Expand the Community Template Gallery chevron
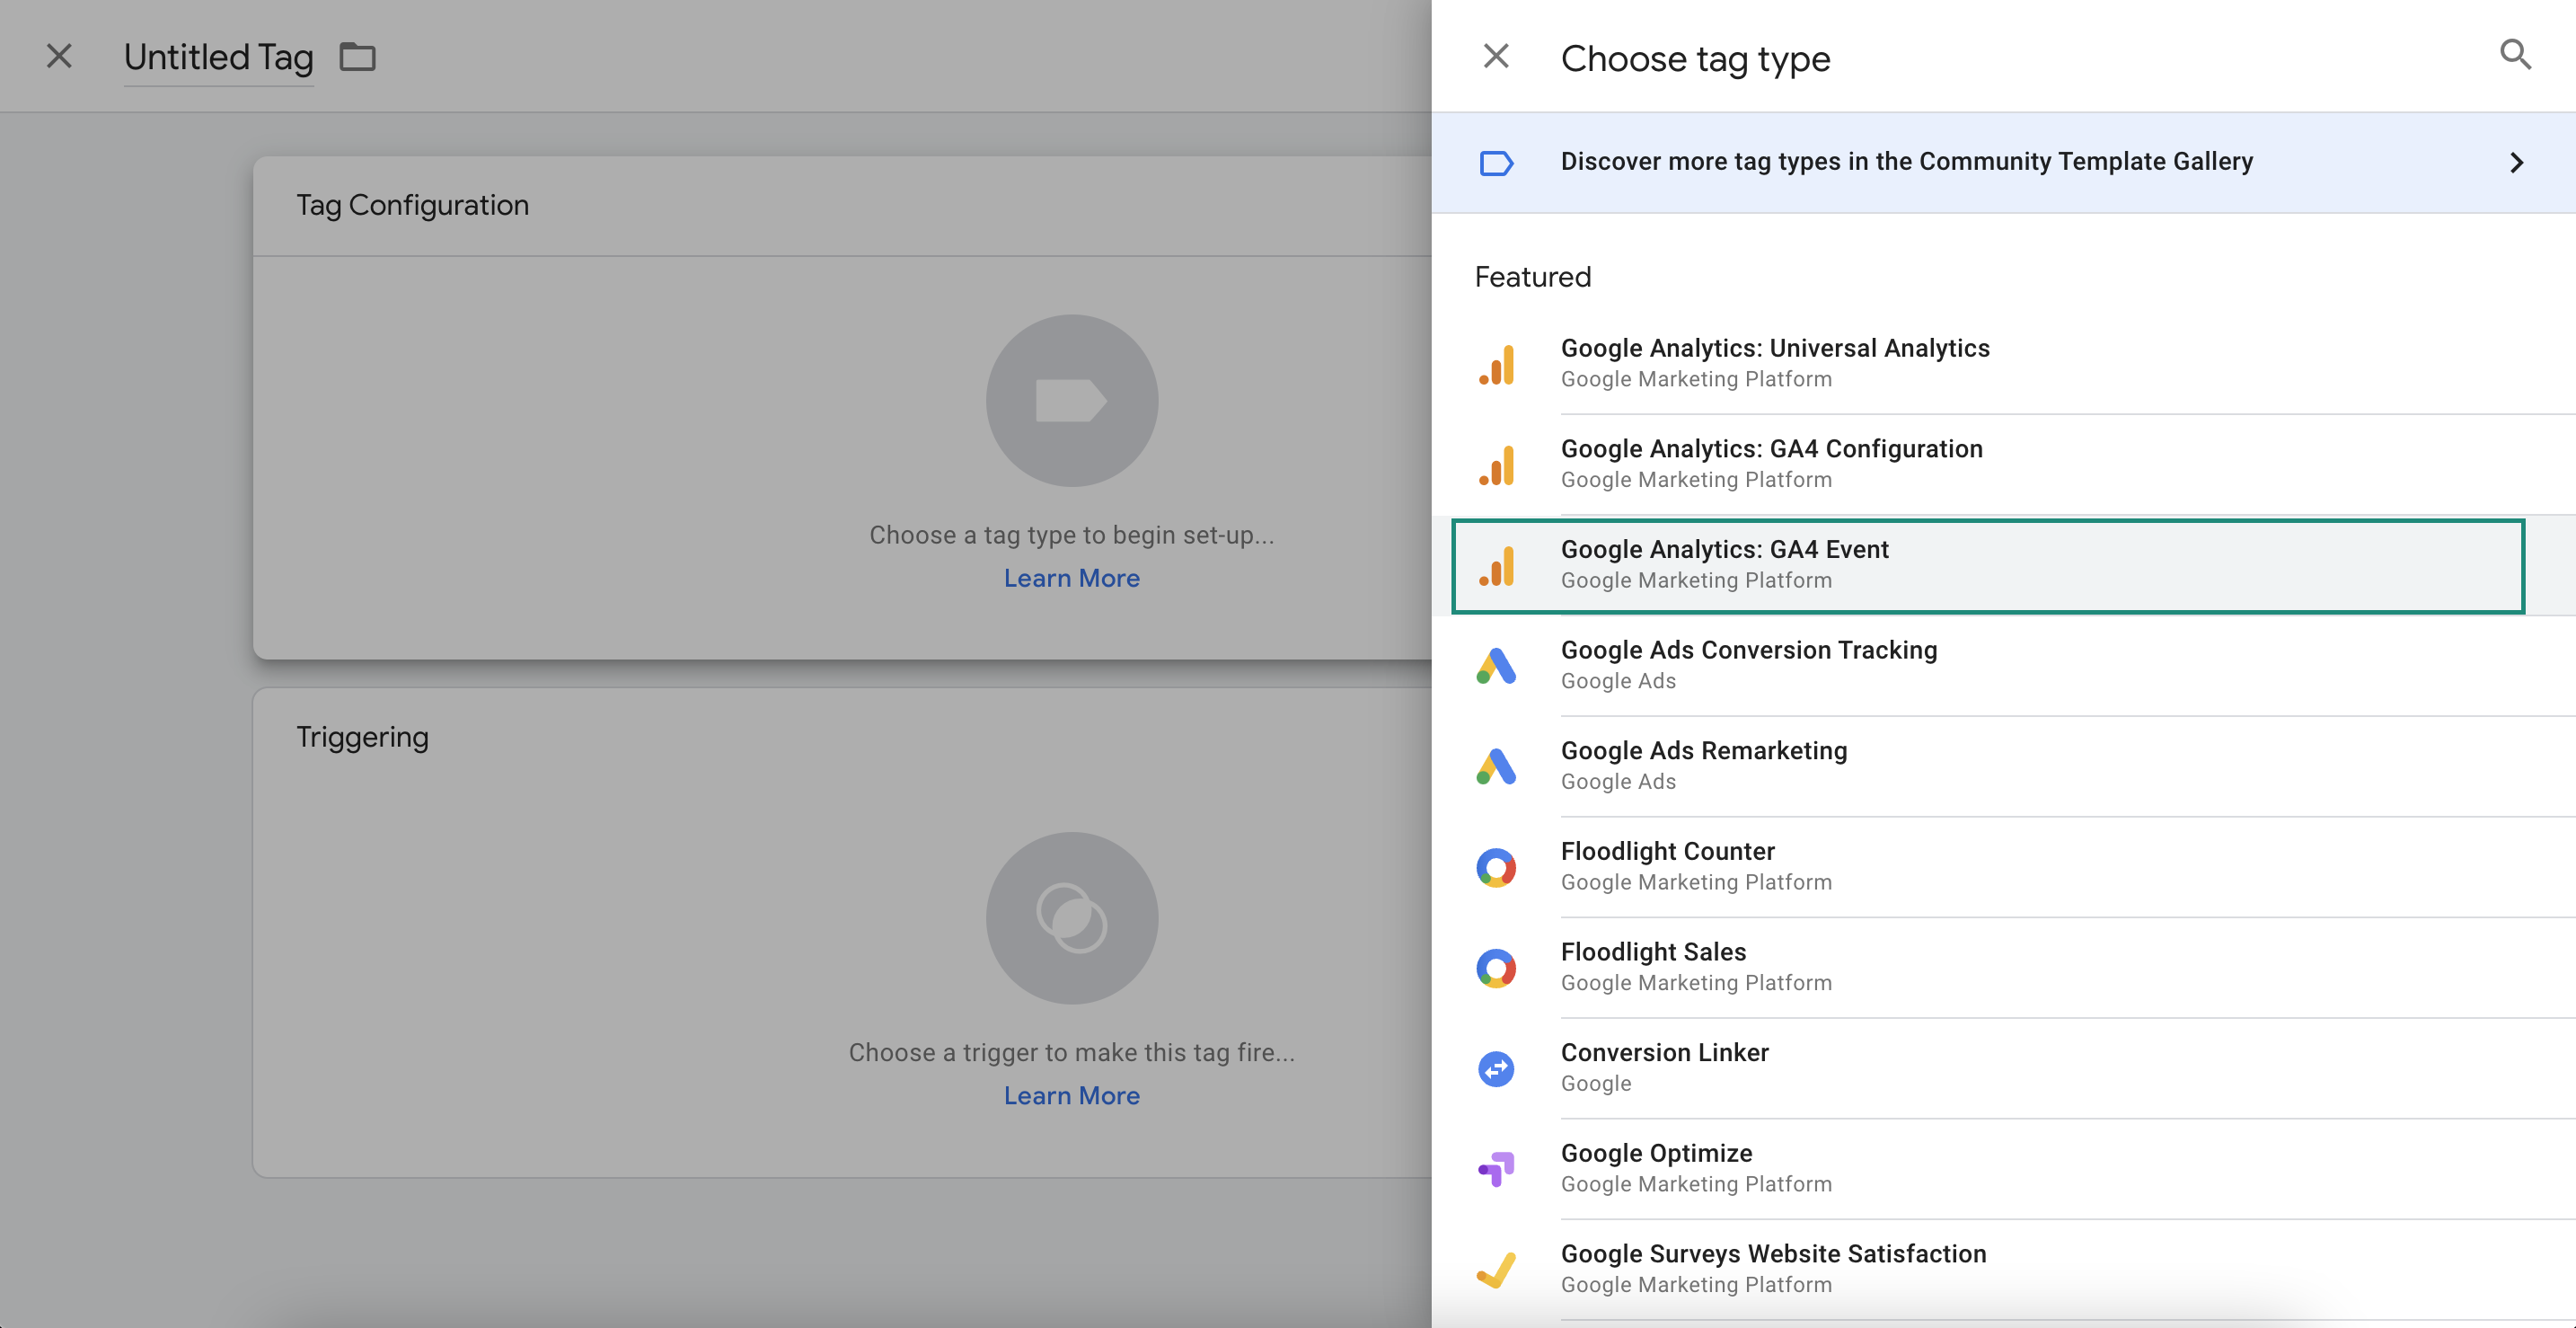 (2517, 163)
